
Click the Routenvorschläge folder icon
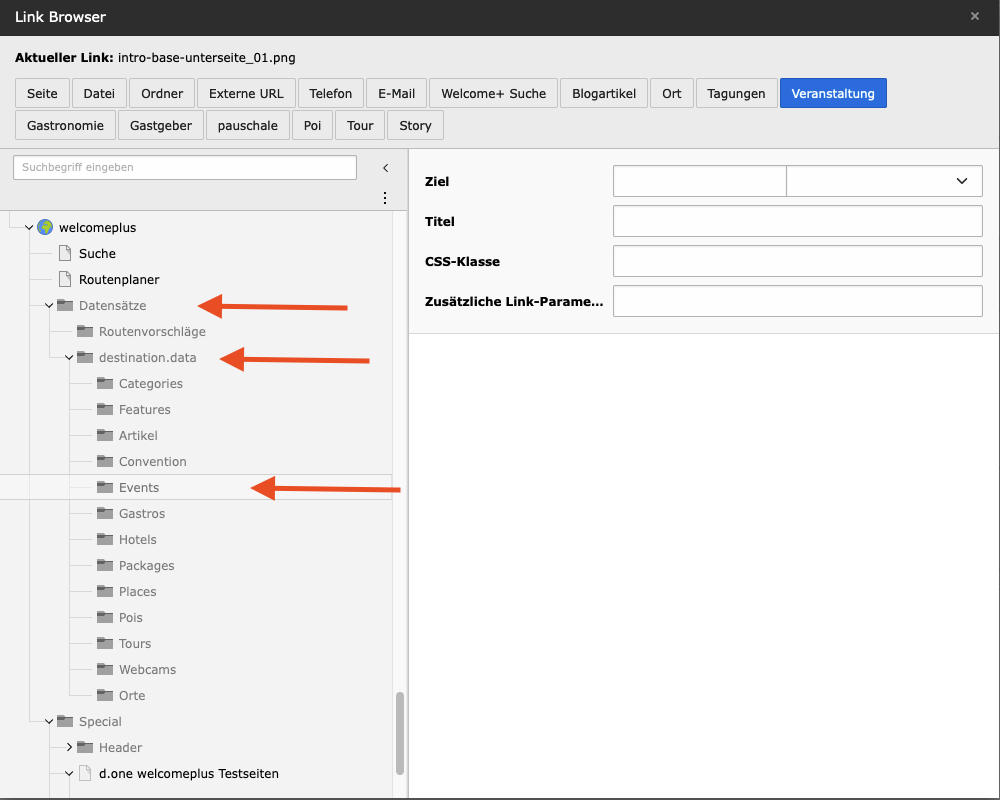pos(85,331)
